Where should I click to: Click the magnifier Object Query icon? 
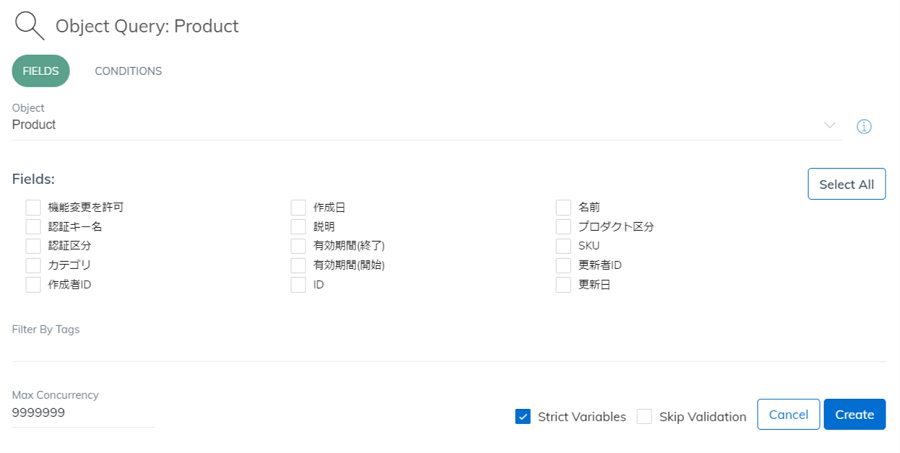(29, 26)
